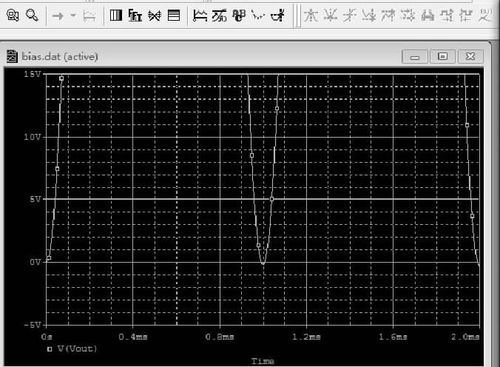
Task: Toggle the Log X Axis button
Action: (x=116, y=15)
